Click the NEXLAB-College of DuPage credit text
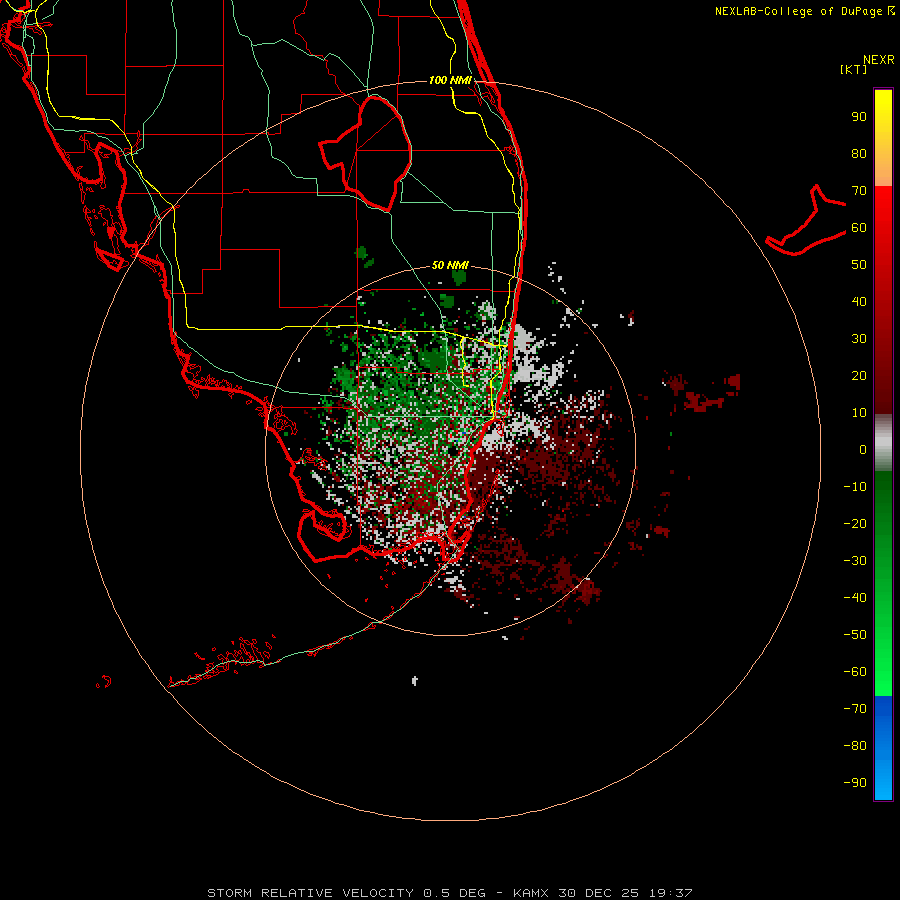This screenshot has width=900, height=900. point(798,11)
